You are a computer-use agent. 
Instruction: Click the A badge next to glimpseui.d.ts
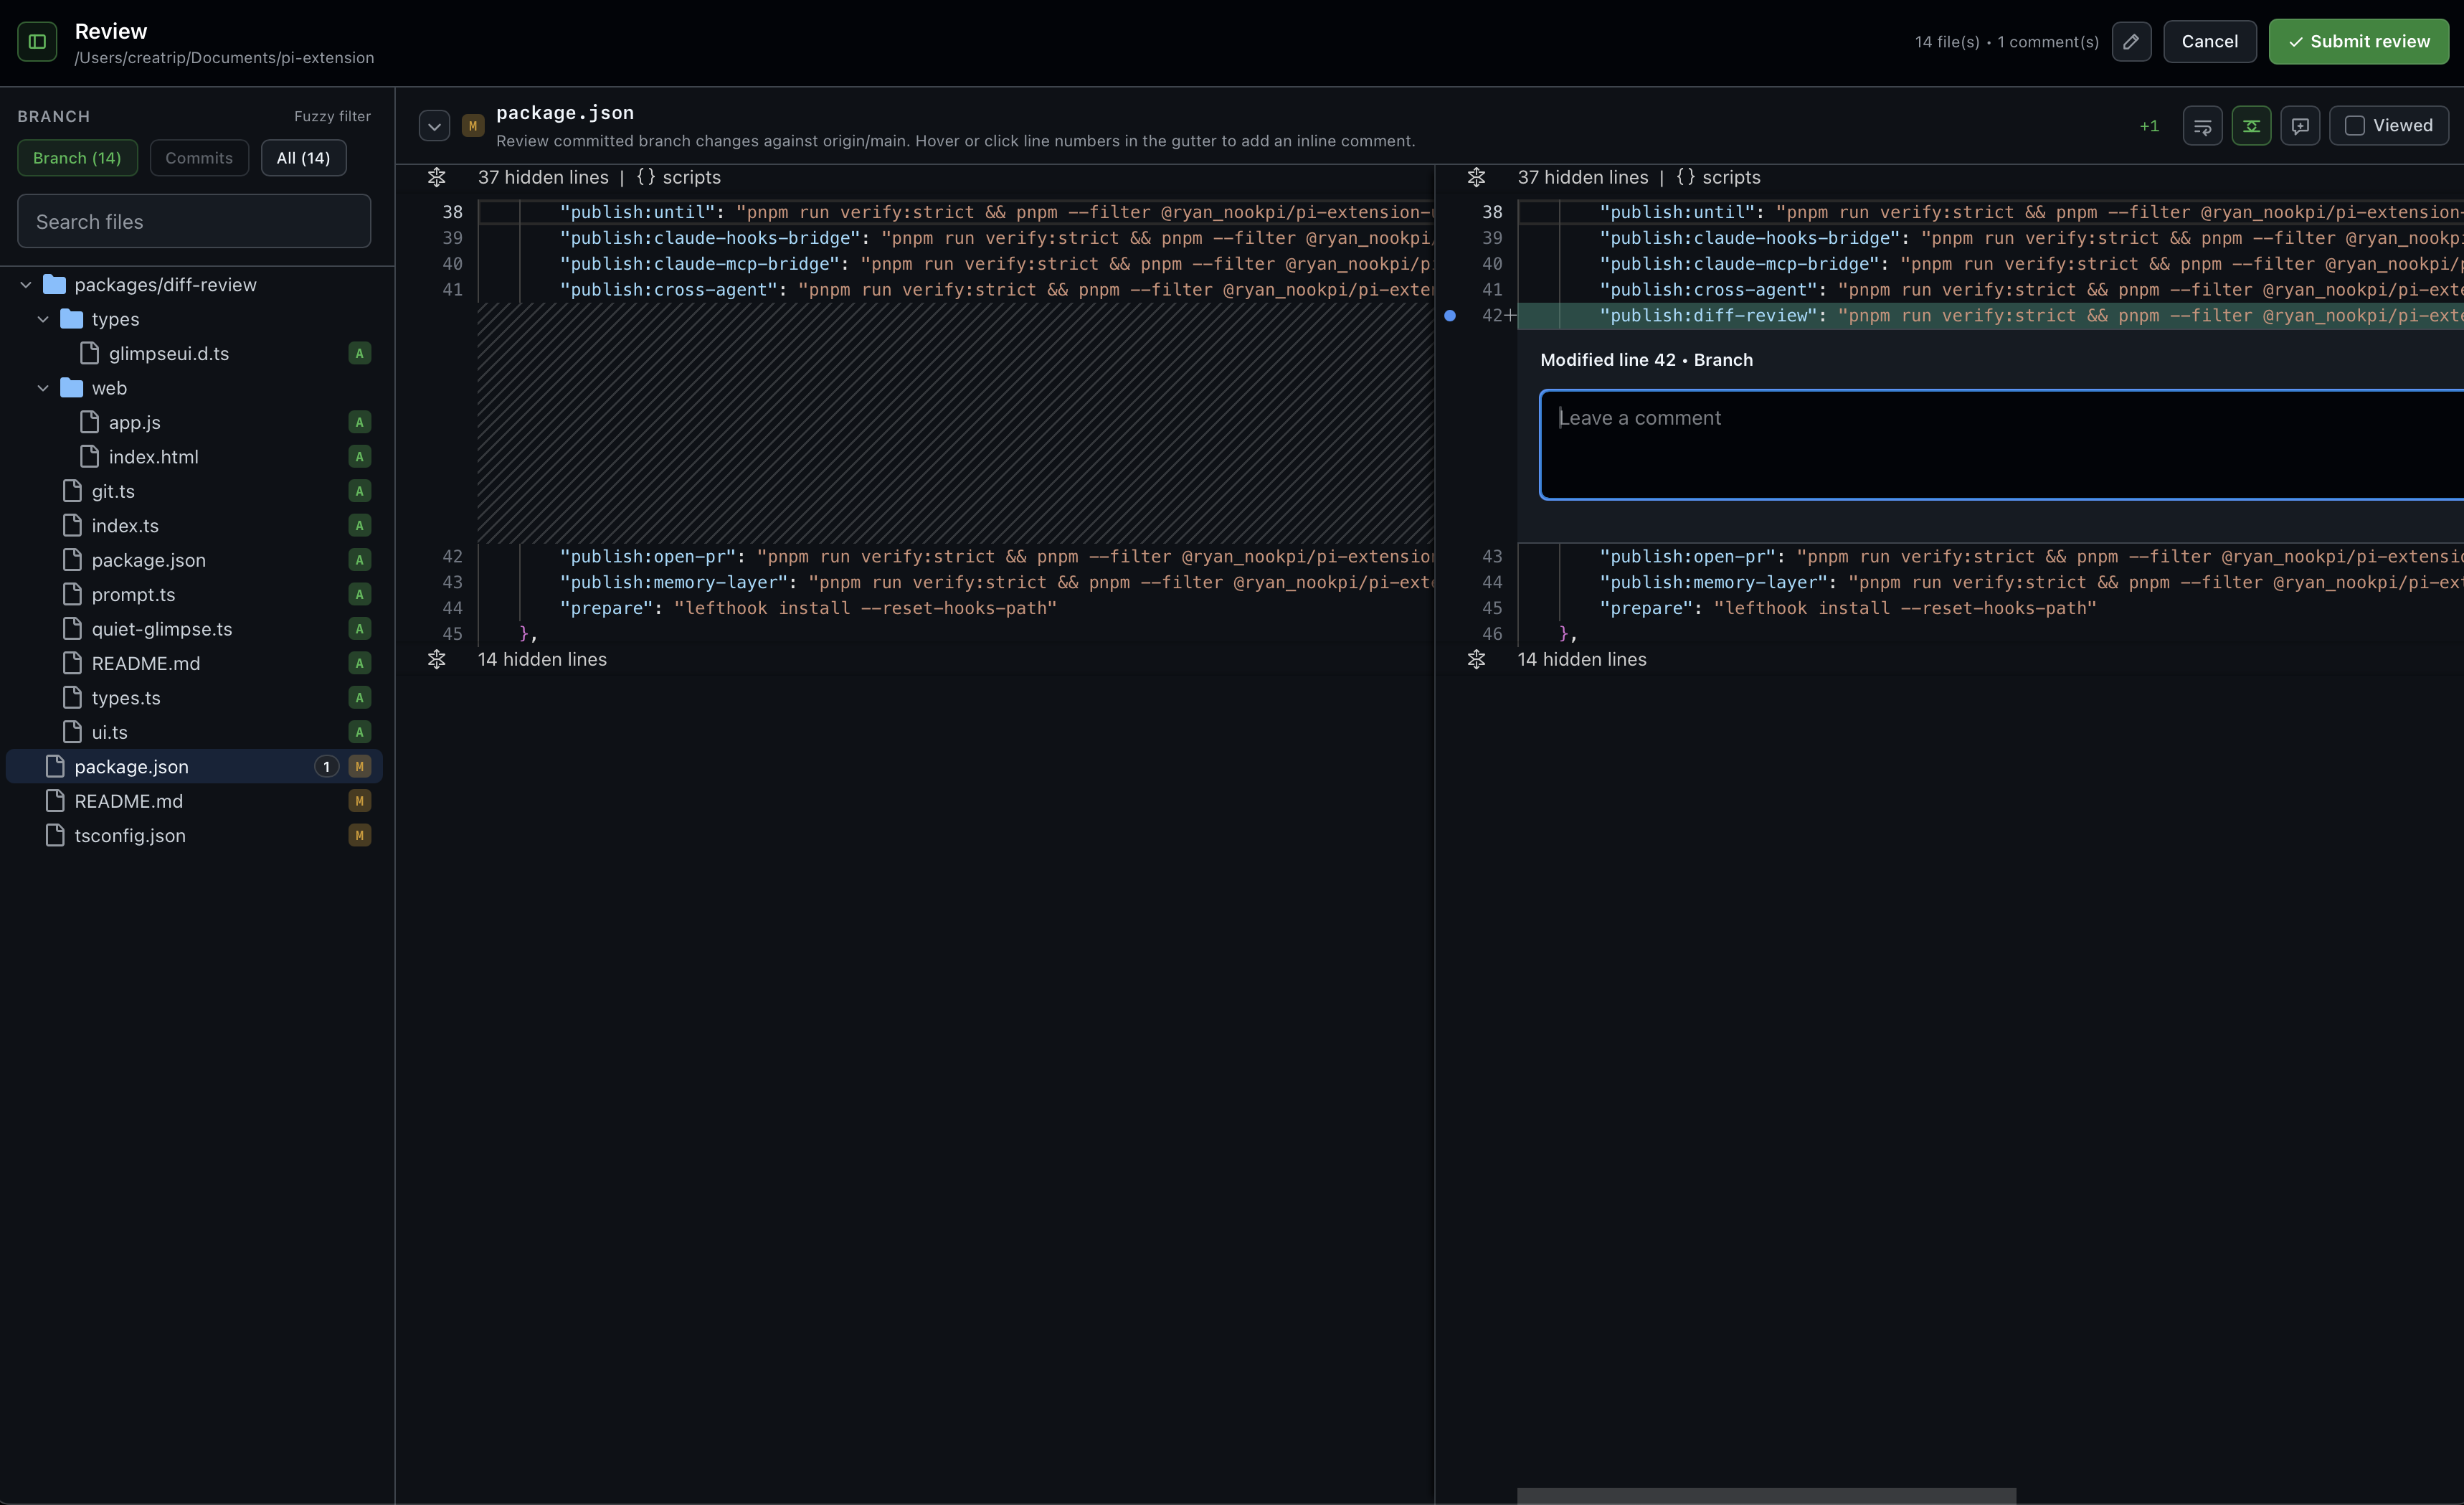pyautogui.click(x=360, y=354)
